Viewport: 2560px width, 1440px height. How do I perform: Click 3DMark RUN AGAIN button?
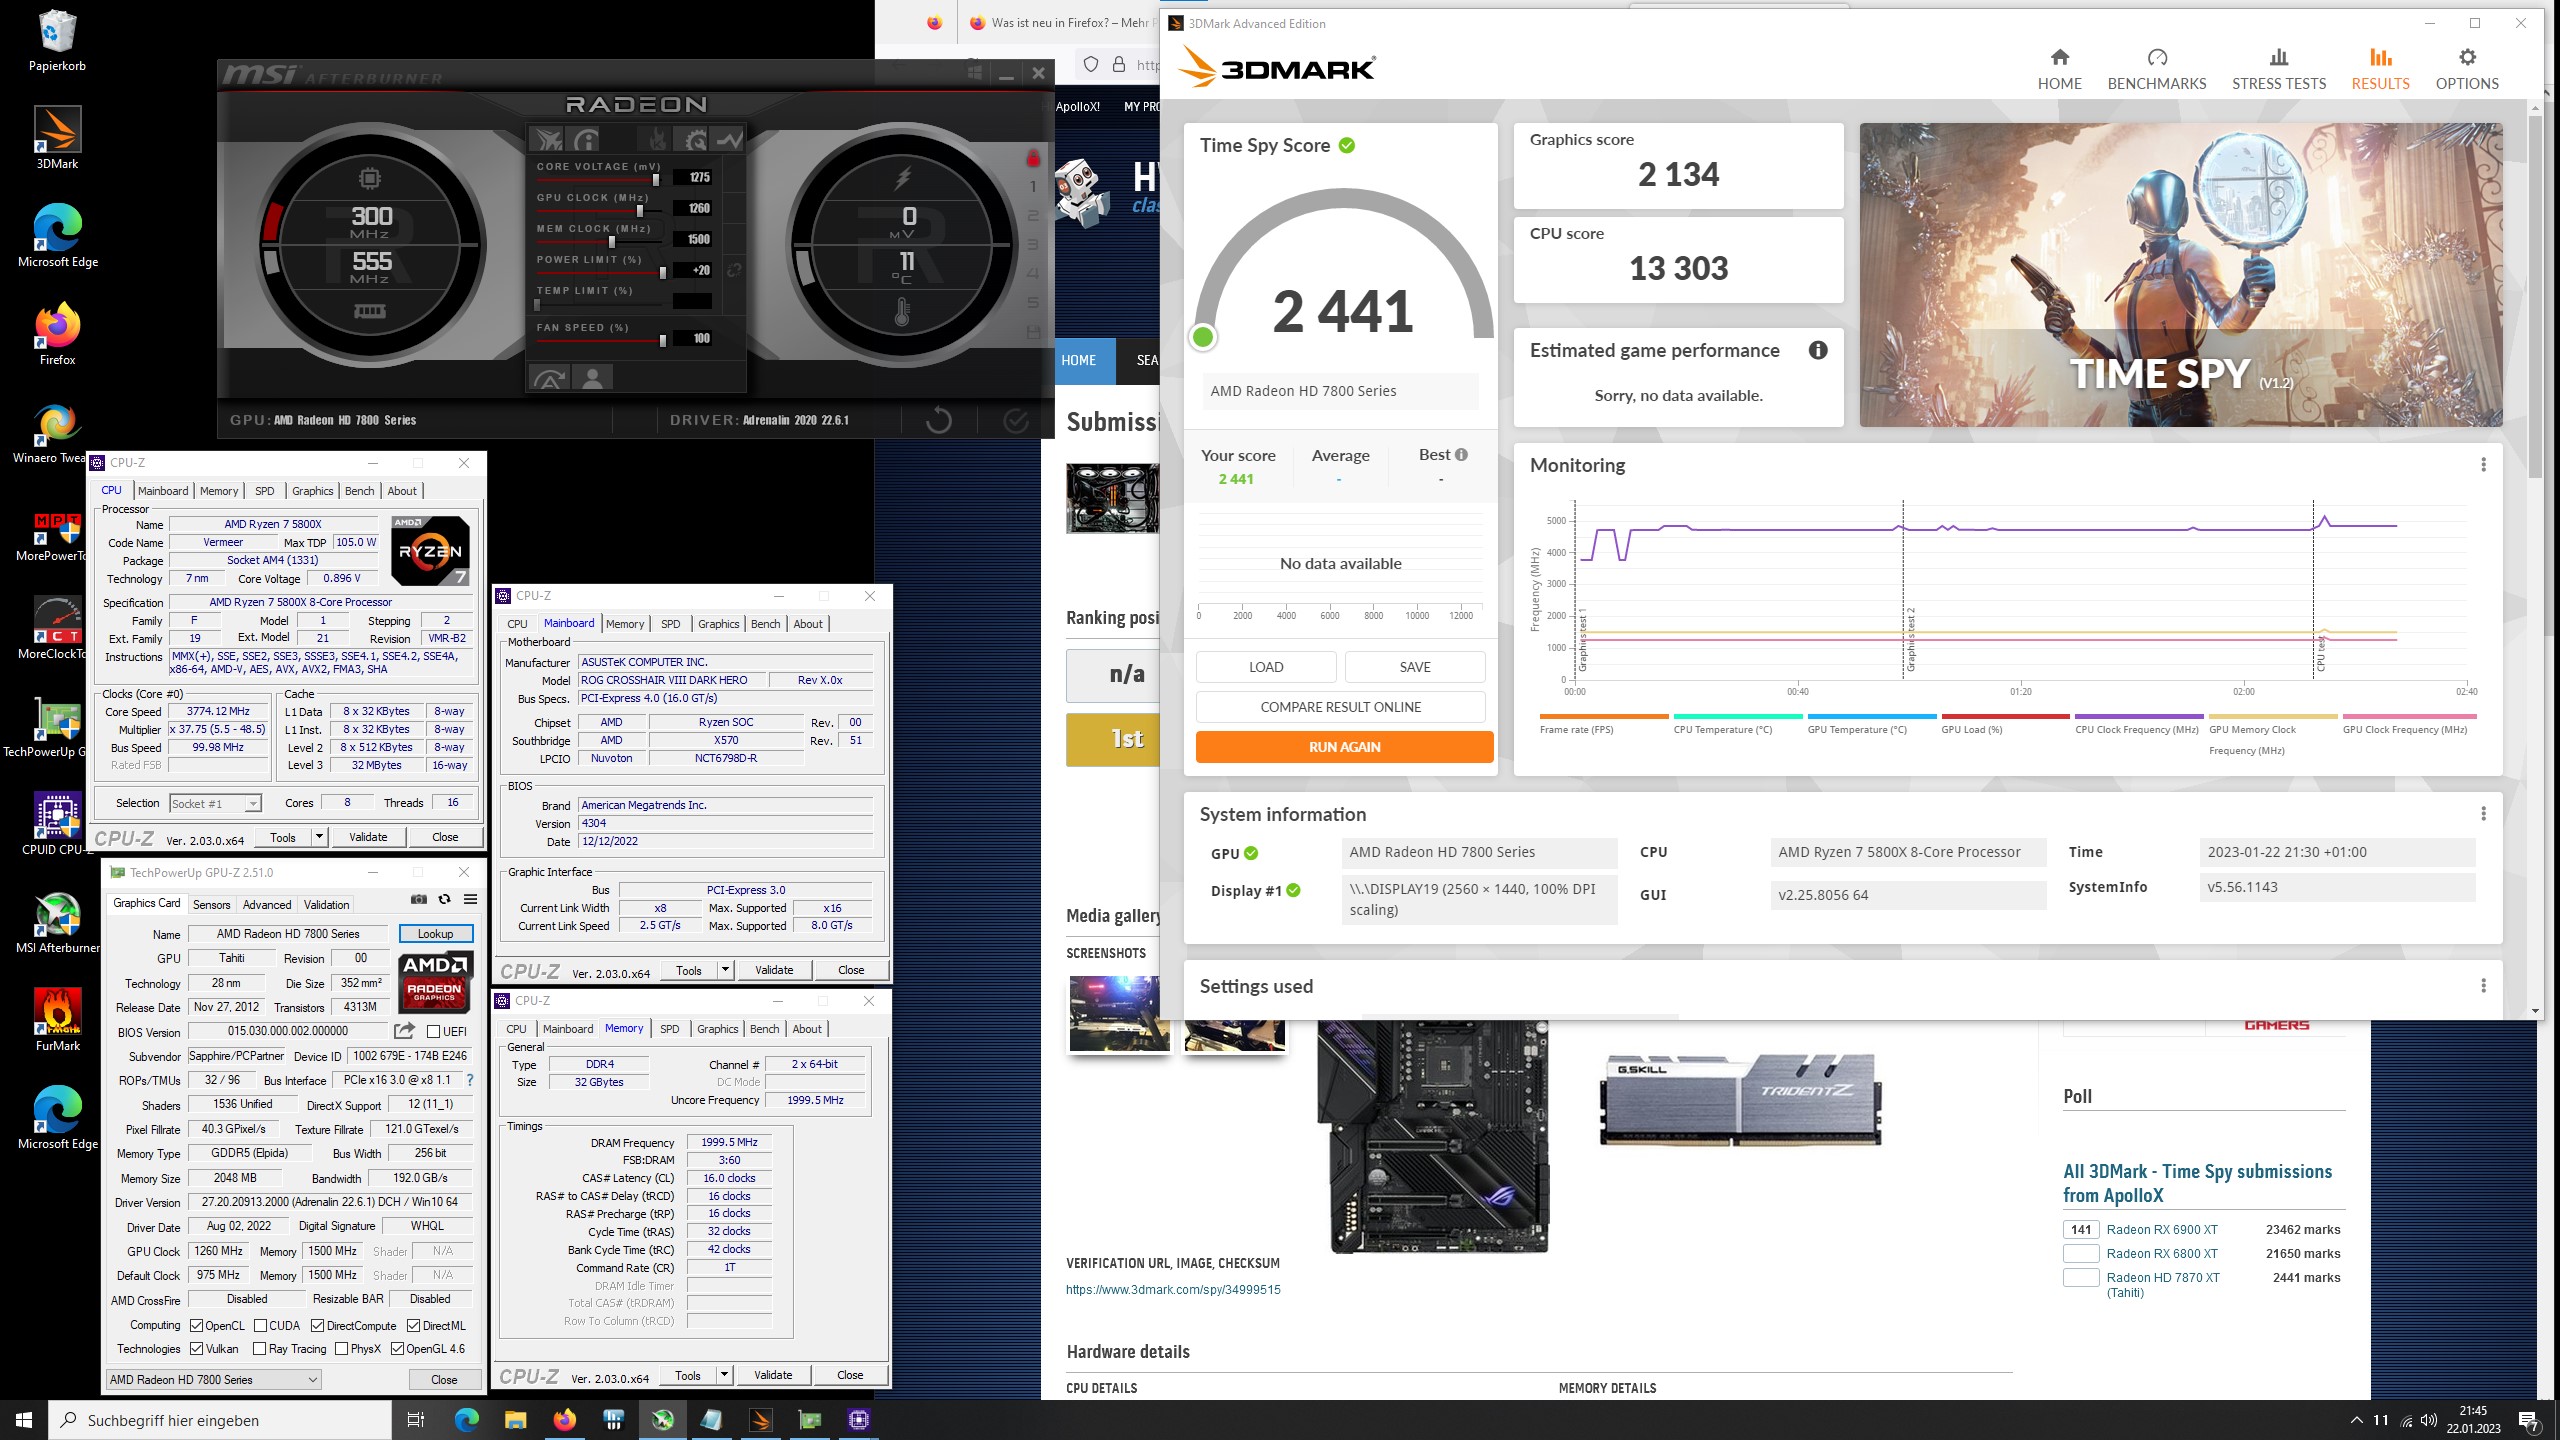[x=1344, y=747]
